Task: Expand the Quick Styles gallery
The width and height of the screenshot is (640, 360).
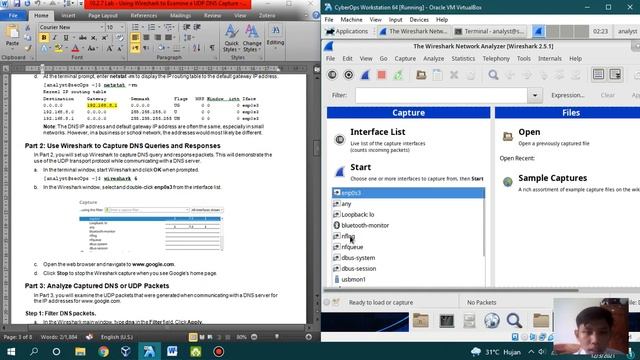Action: (231, 38)
